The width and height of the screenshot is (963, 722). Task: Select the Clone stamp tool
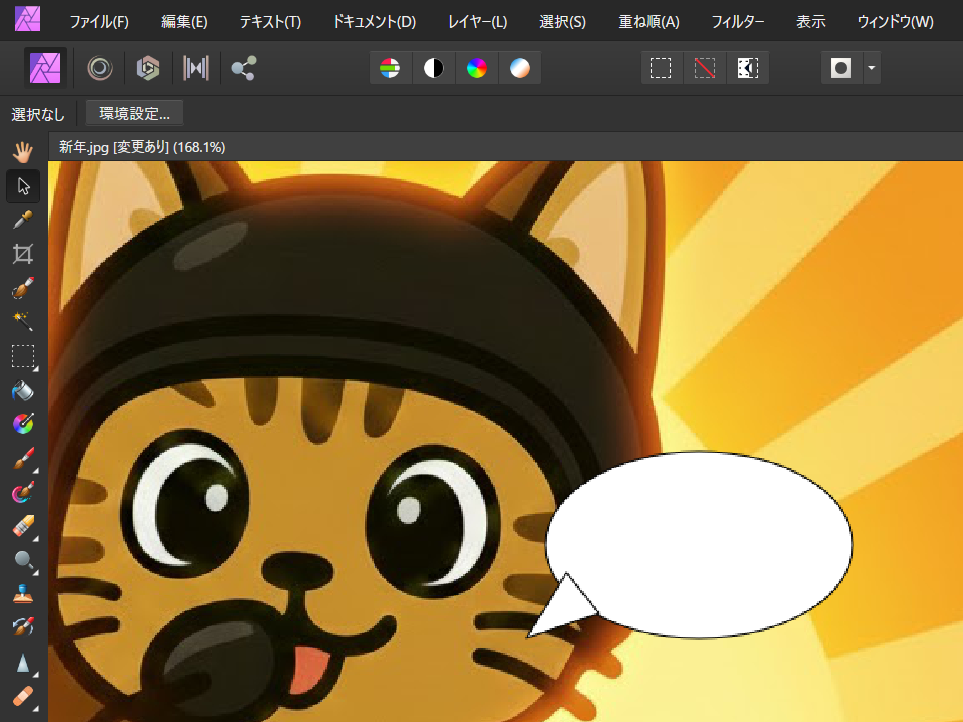coord(23,594)
